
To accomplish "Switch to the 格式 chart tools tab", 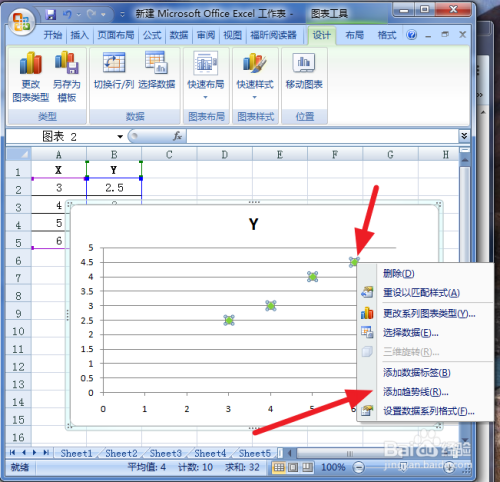I will 387,35.
